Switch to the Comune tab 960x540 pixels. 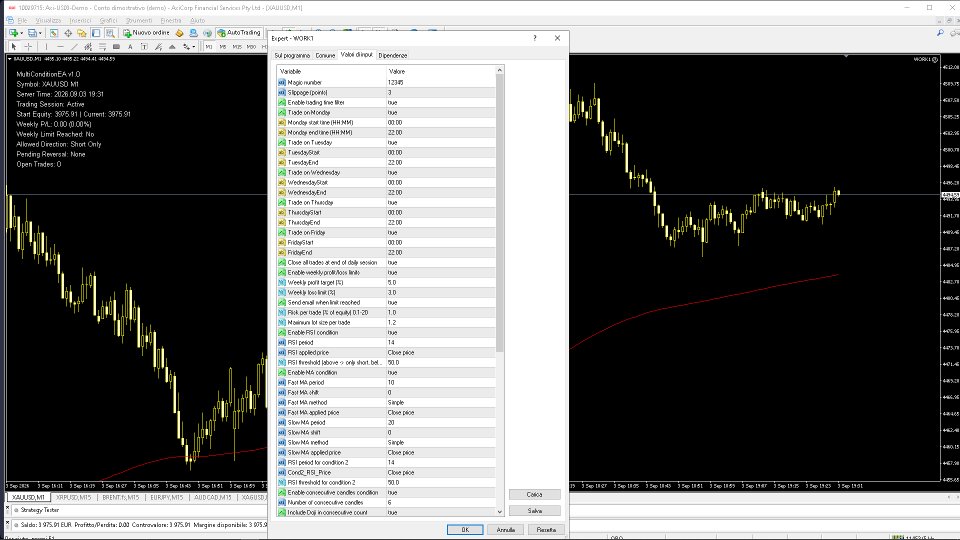pos(325,56)
